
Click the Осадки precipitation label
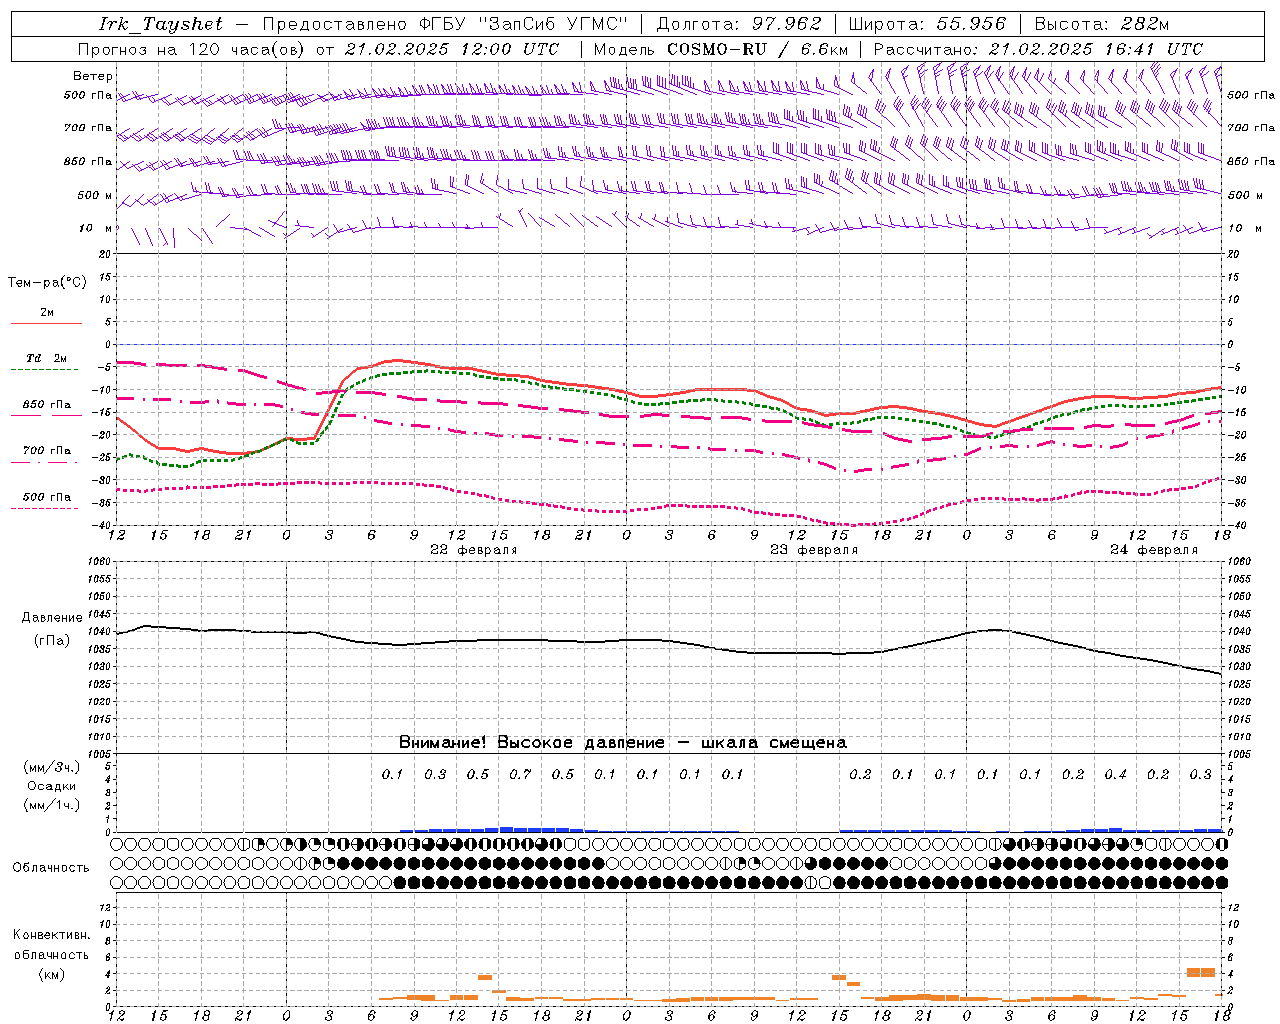[x=52, y=786]
